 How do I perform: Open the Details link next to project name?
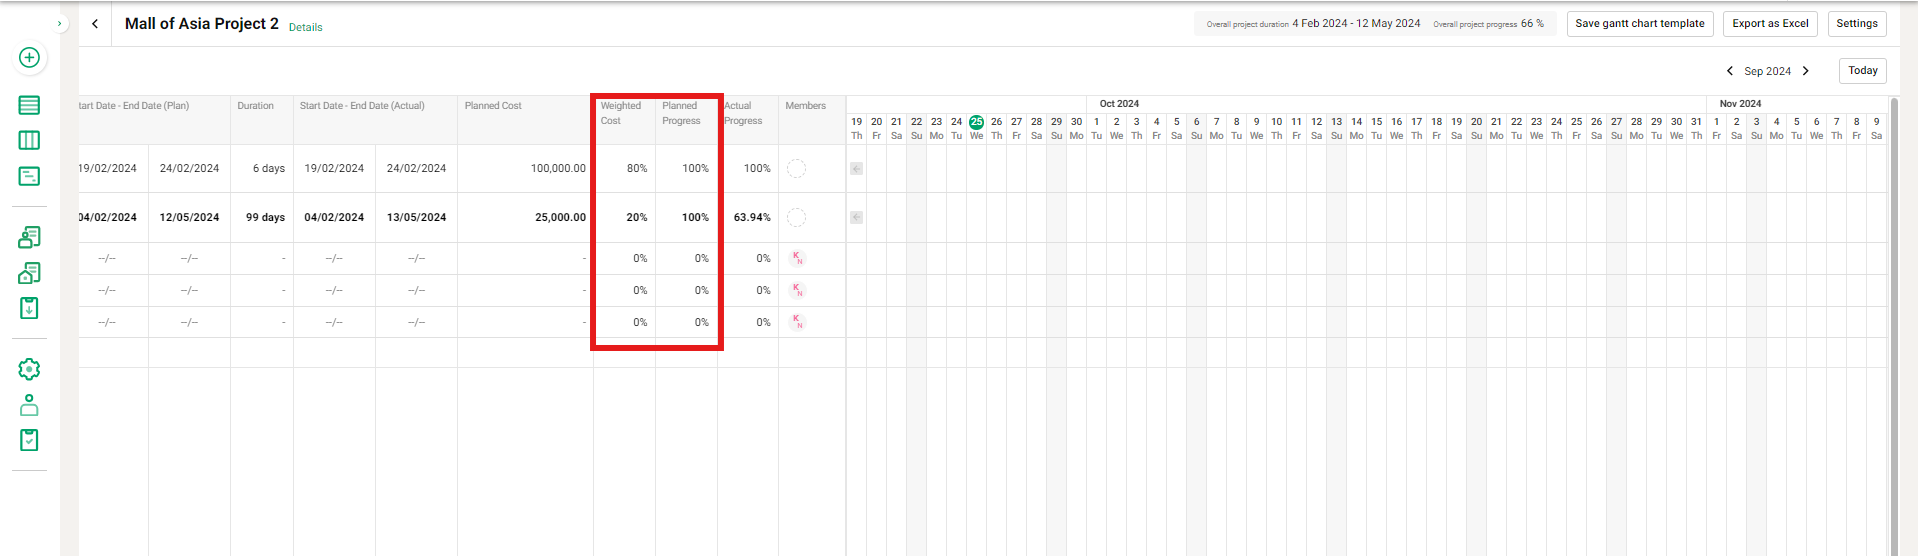305,27
